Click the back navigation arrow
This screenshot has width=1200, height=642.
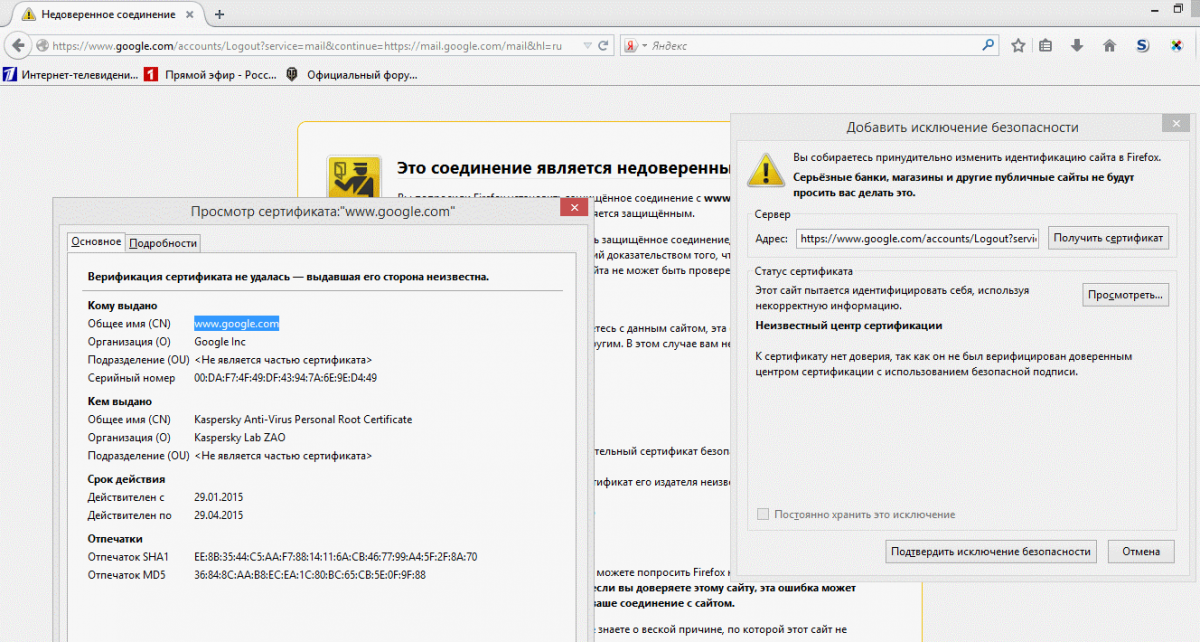(x=18, y=46)
